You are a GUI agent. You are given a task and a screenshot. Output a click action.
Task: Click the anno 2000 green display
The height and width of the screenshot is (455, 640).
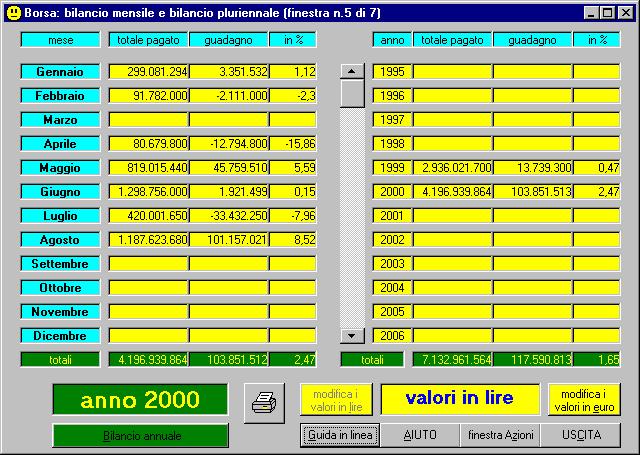click(x=141, y=400)
